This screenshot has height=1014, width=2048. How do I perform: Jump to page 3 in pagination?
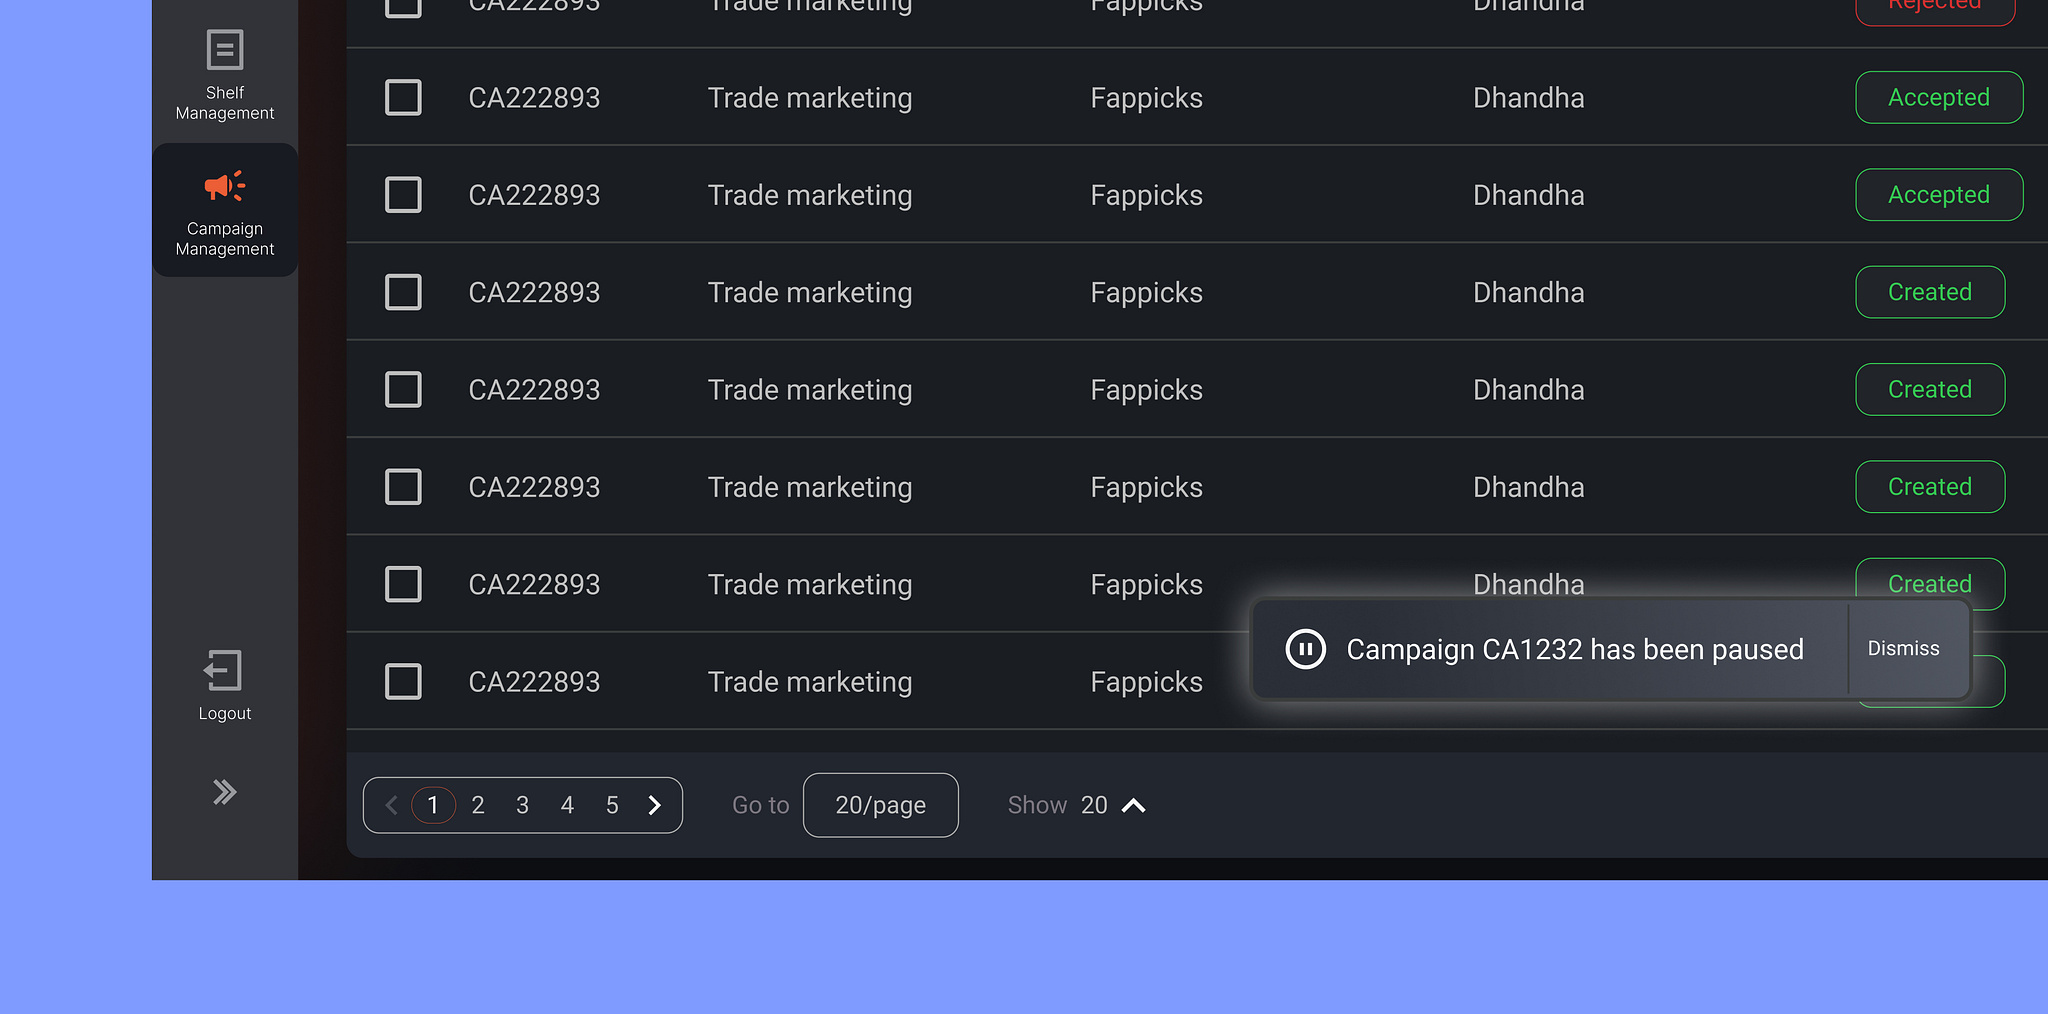pos(522,804)
